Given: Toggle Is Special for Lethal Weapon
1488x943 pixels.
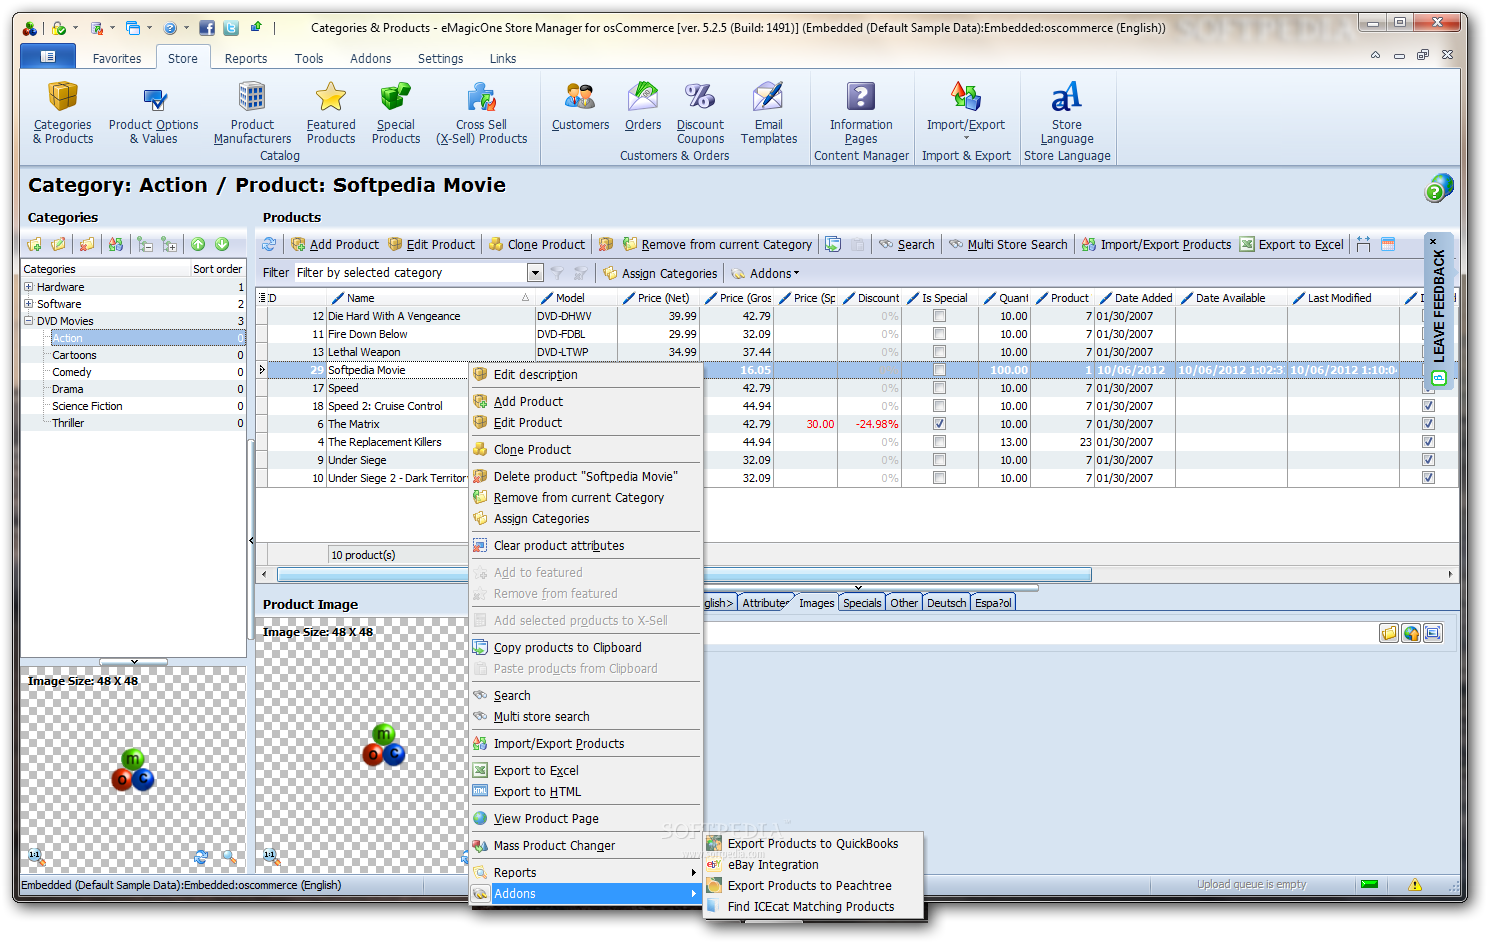Looking at the screenshot, I should pos(939,352).
